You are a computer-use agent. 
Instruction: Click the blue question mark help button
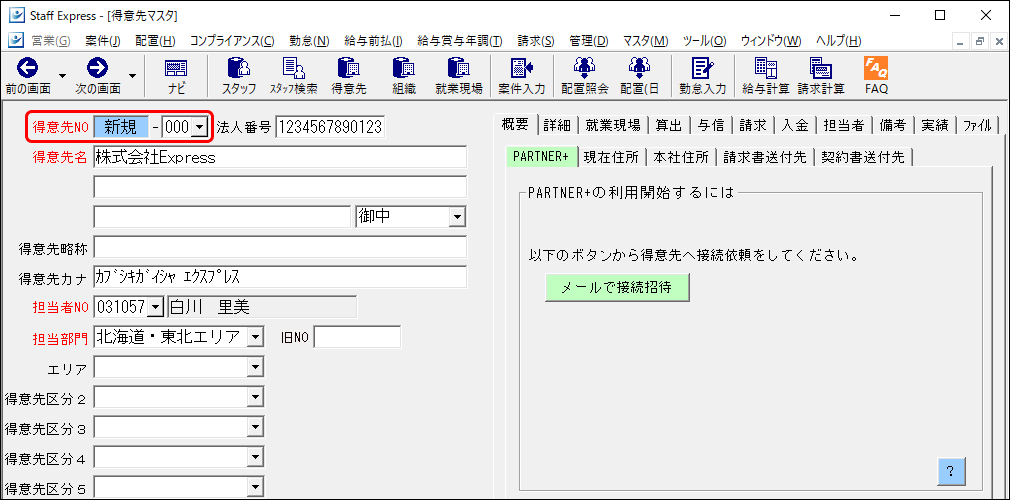pos(950,471)
